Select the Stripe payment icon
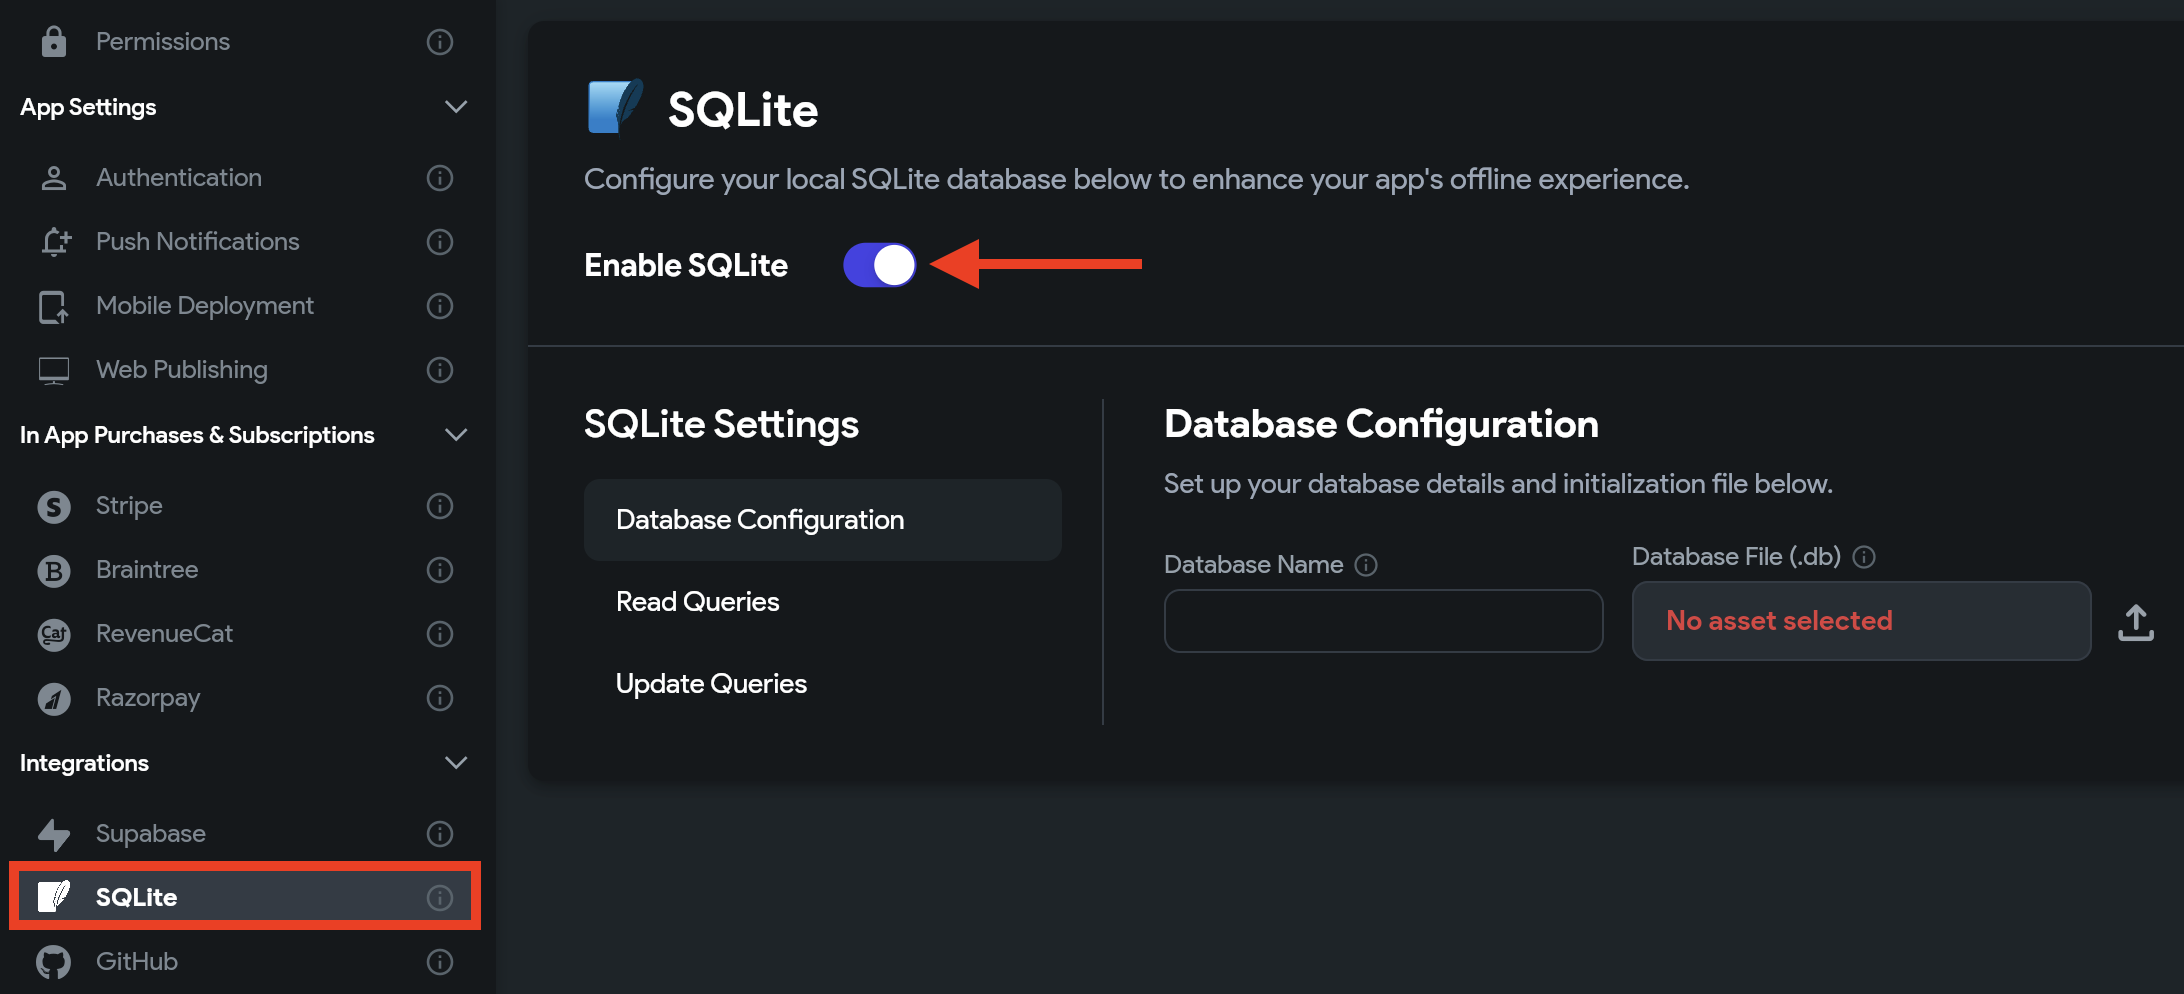 click(54, 506)
